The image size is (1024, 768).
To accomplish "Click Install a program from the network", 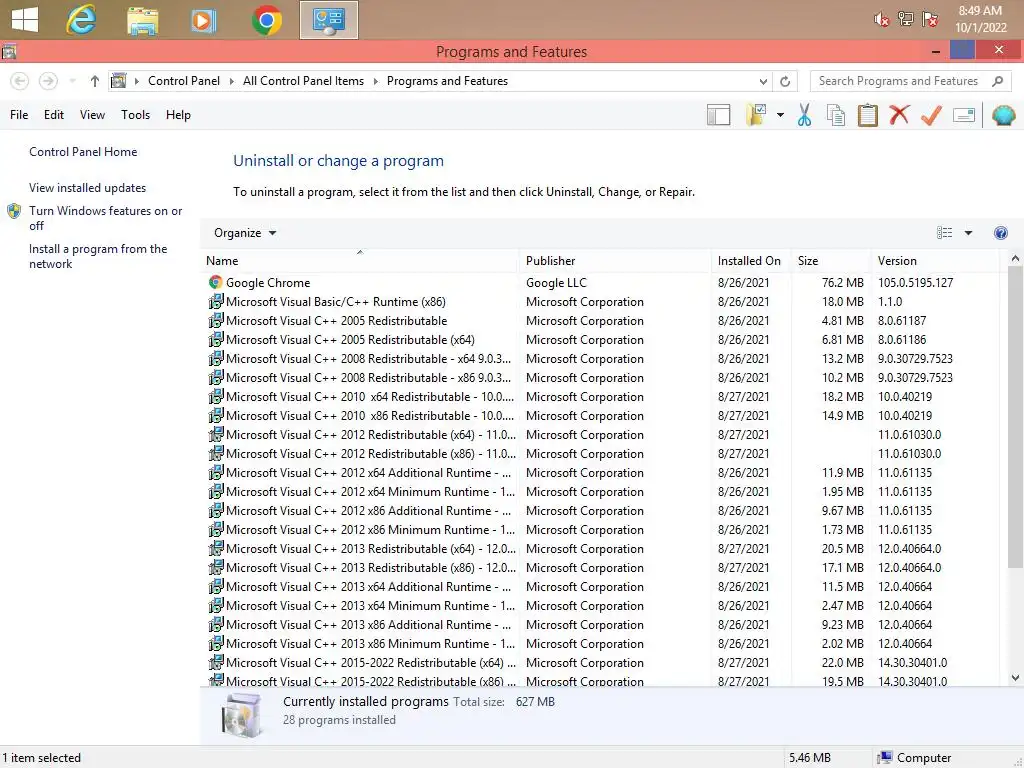I will pos(98,256).
